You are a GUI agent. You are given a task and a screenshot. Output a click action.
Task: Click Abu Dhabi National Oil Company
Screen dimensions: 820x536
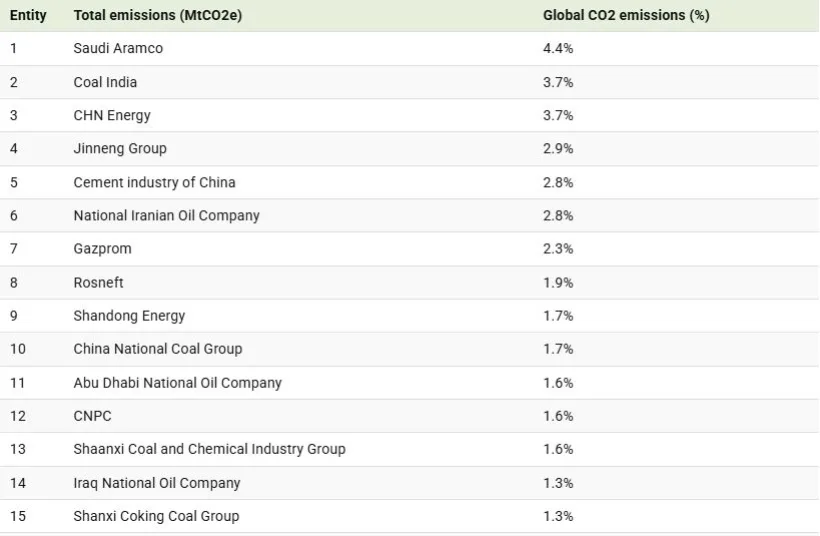tap(177, 383)
